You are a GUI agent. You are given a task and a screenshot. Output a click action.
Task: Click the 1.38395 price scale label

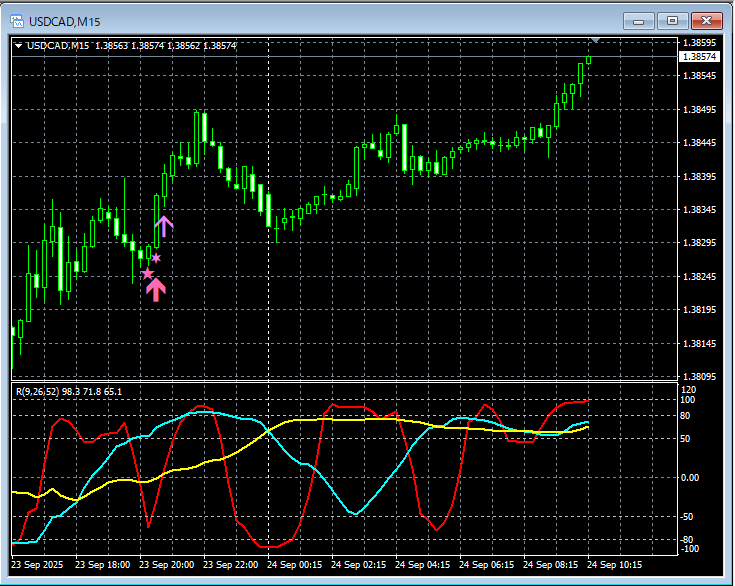[699, 176]
